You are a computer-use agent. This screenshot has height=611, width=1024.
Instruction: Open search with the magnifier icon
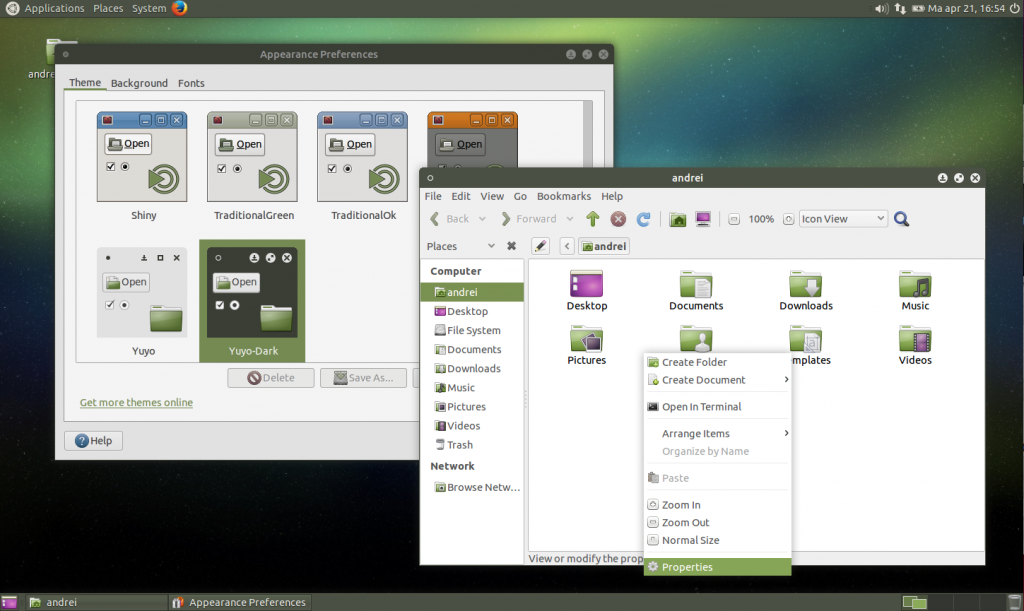[x=900, y=218]
